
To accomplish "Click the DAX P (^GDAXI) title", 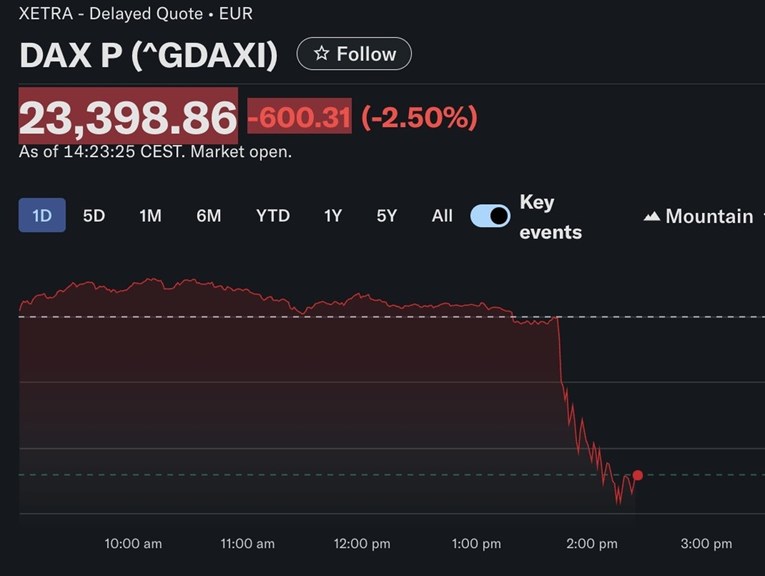I will tap(148, 55).
